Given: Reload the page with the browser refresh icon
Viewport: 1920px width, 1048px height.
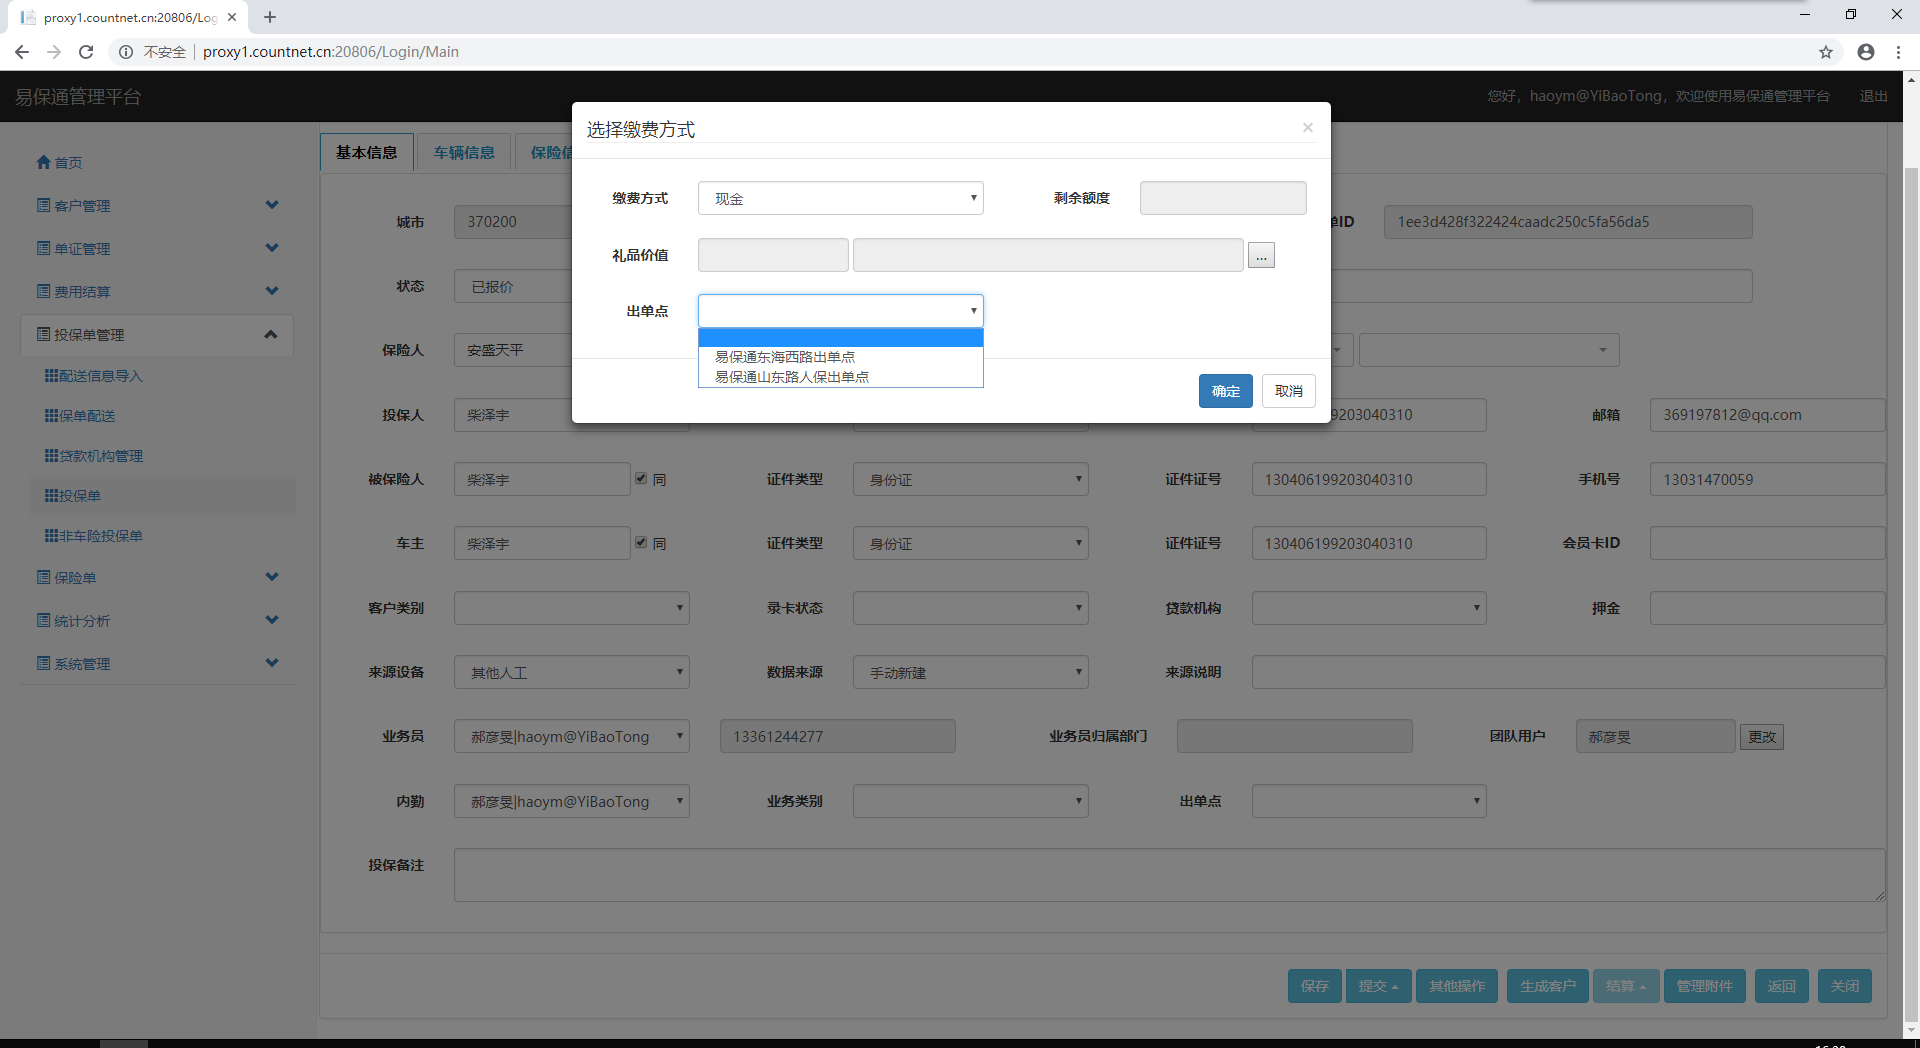Looking at the screenshot, I should coord(86,52).
